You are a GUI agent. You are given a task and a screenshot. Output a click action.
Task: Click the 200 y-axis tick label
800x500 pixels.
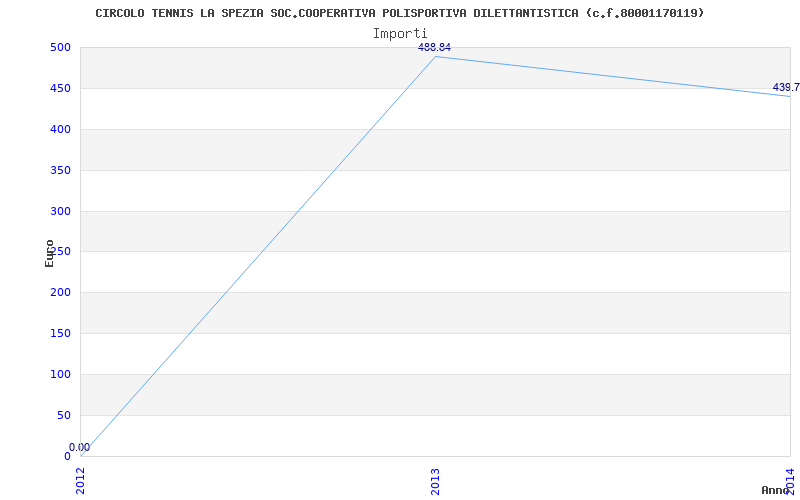[60, 292]
